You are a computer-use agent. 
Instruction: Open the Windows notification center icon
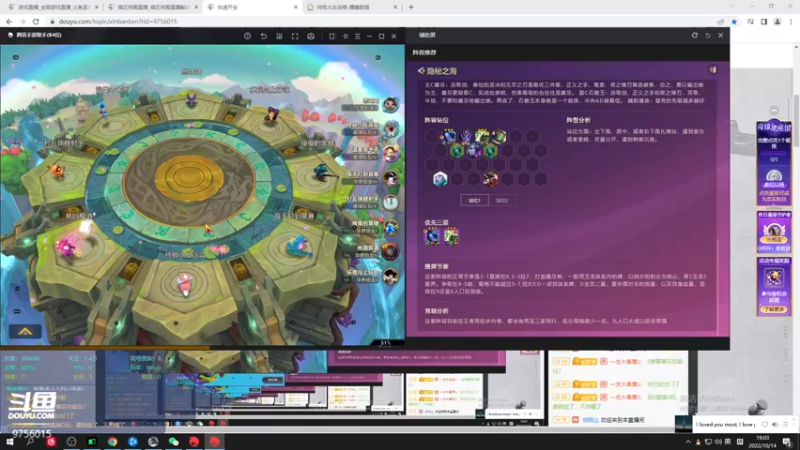(787, 442)
